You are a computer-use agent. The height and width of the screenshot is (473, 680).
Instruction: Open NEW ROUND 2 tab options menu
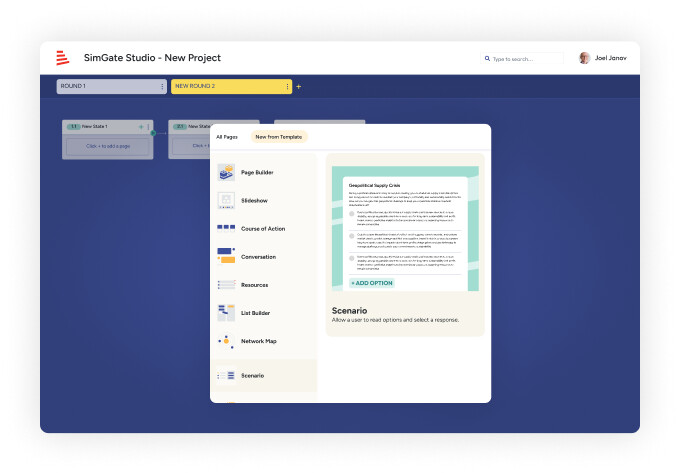287,87
